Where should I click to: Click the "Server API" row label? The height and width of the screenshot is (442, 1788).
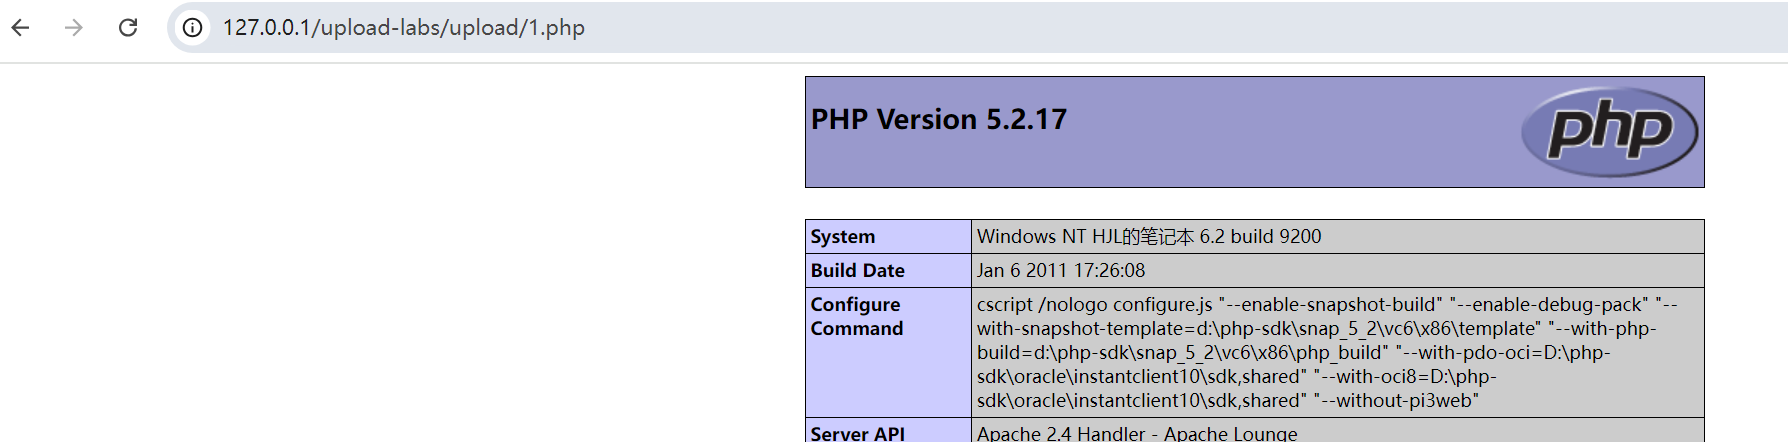pyautogui.click(x=857, y=433)
